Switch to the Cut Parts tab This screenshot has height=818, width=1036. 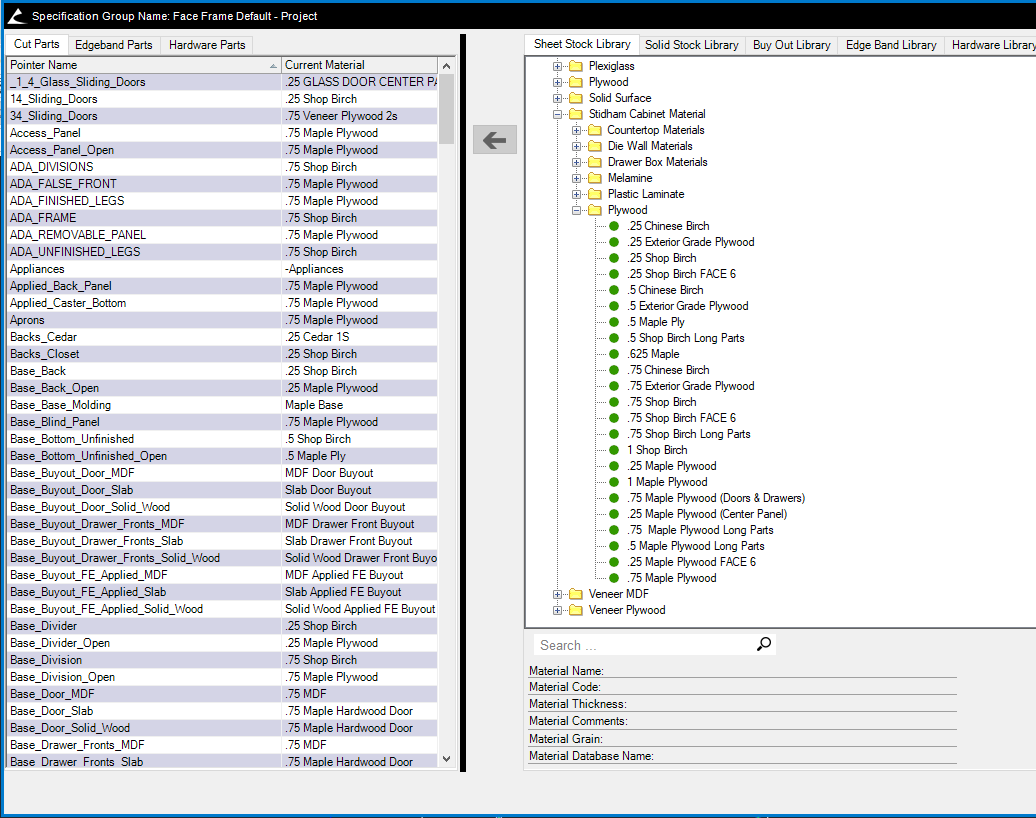click(36, 44)
